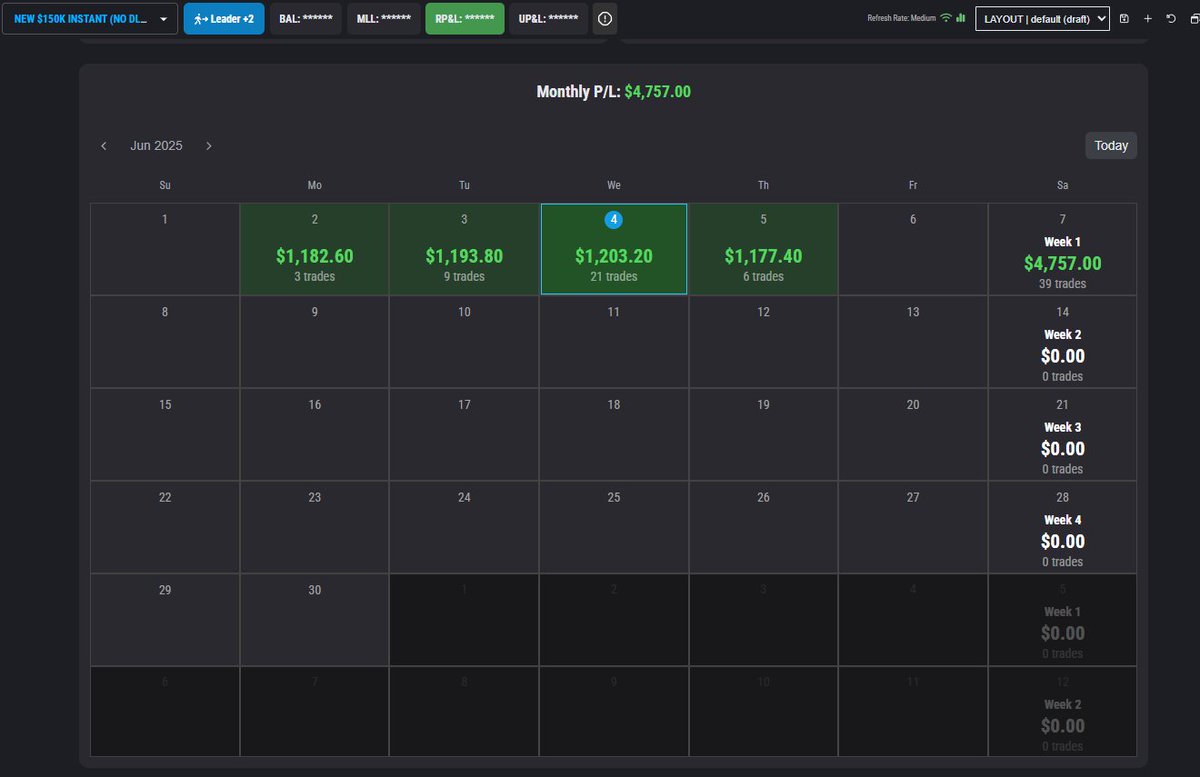The width and height of the screenshot is (1200, 777).
Task: Click next month chevron beside Jun 2025
Action: tap(209, 145)
